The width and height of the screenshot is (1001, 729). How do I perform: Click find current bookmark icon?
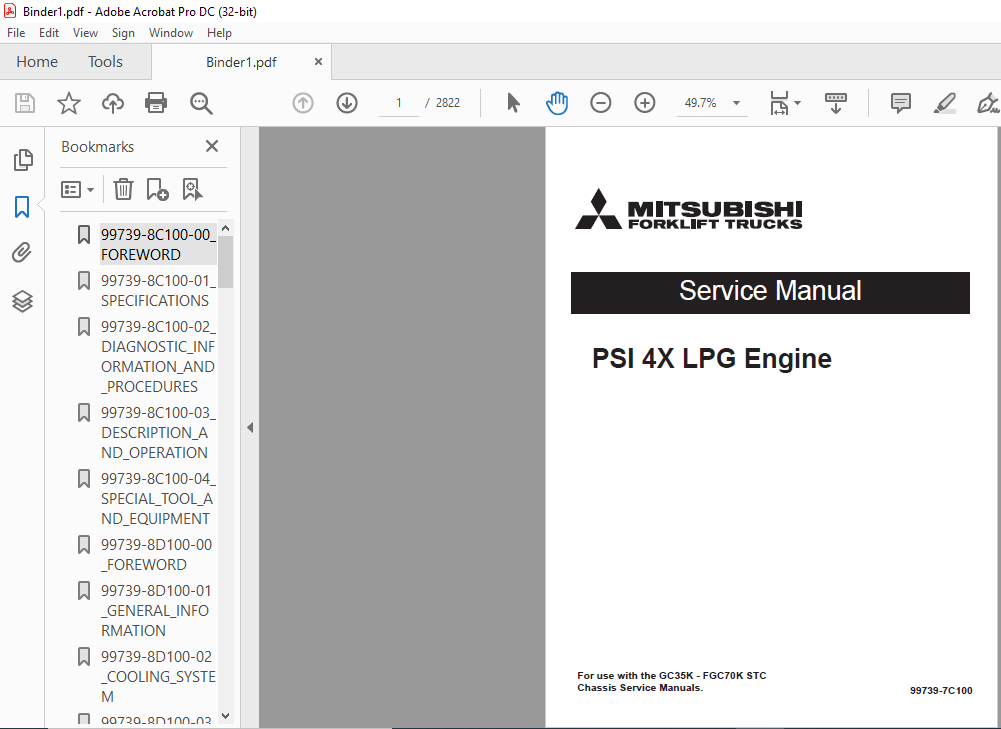(192, 189)
